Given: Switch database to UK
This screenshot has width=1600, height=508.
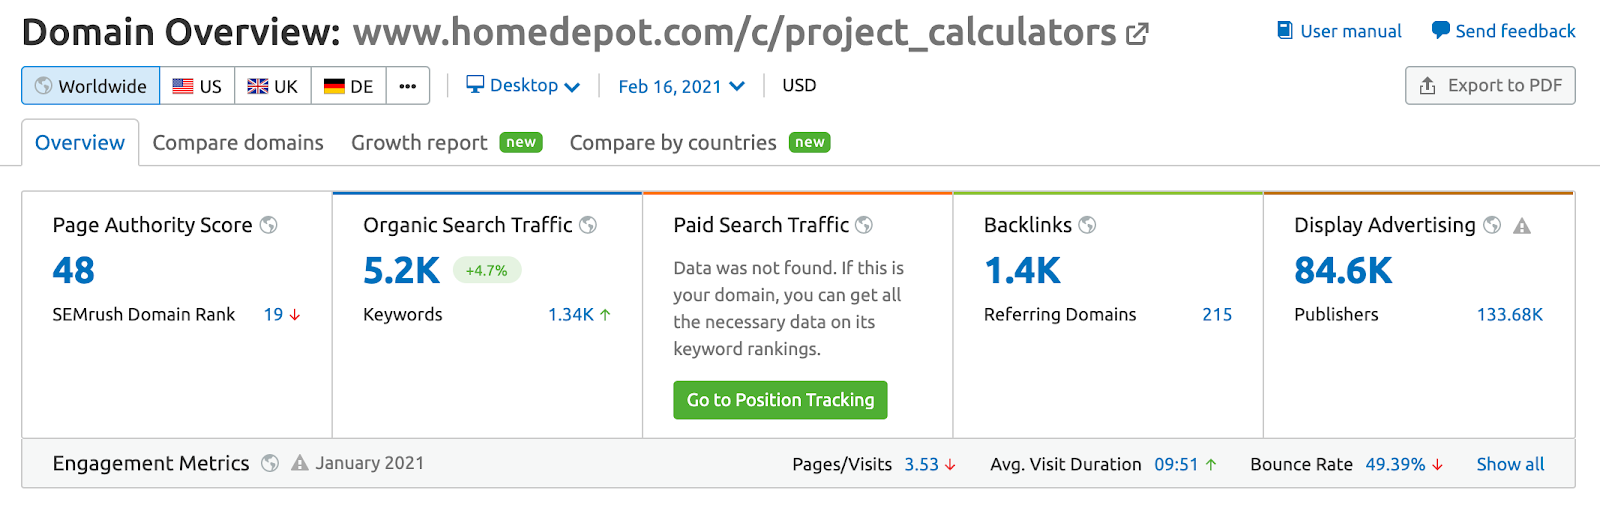Looking at the screenshot, I should (x=273, y=86).
